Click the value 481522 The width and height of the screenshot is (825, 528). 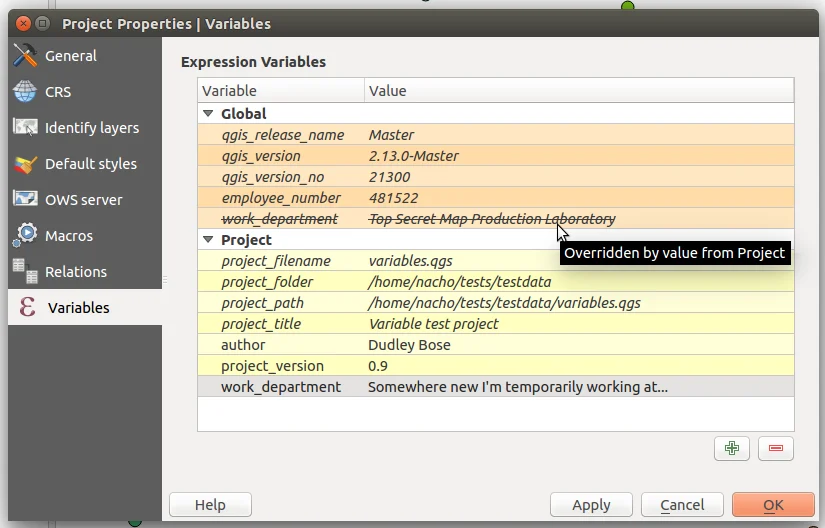(x=394, y=198)
